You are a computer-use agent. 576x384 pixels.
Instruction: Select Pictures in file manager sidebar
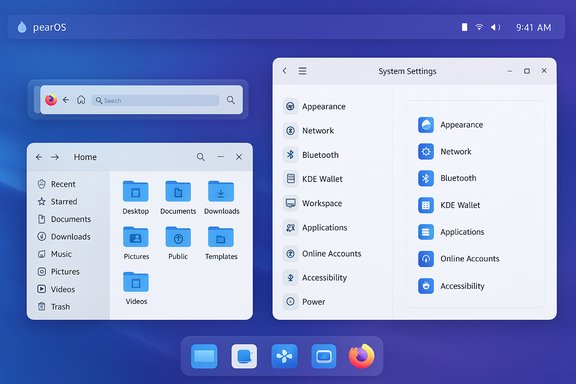(x=58, y=272)
